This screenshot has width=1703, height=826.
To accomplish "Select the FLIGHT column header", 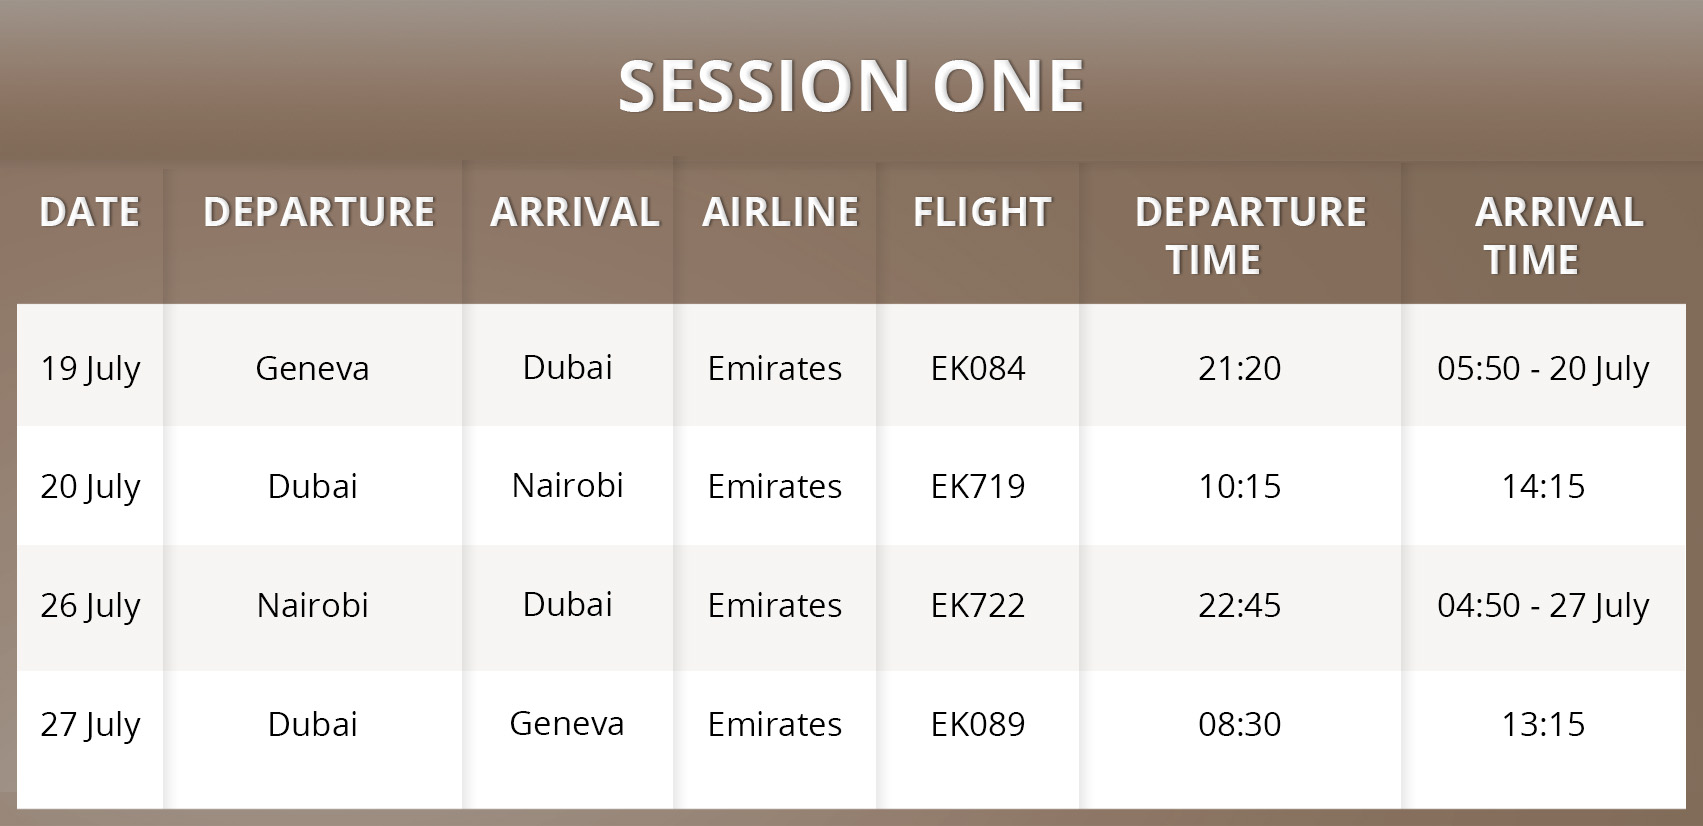I will pyautogui.click(x=982, y=212).
